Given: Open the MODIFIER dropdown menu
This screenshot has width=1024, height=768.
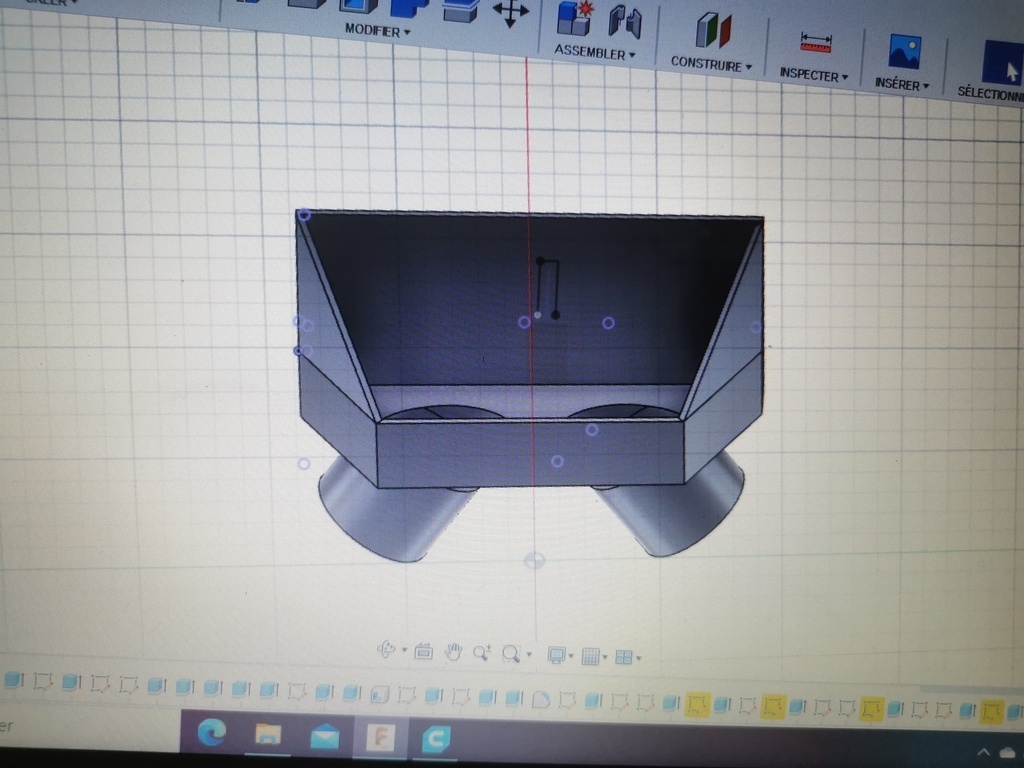Looking at the screenshot, I should 377,30.
